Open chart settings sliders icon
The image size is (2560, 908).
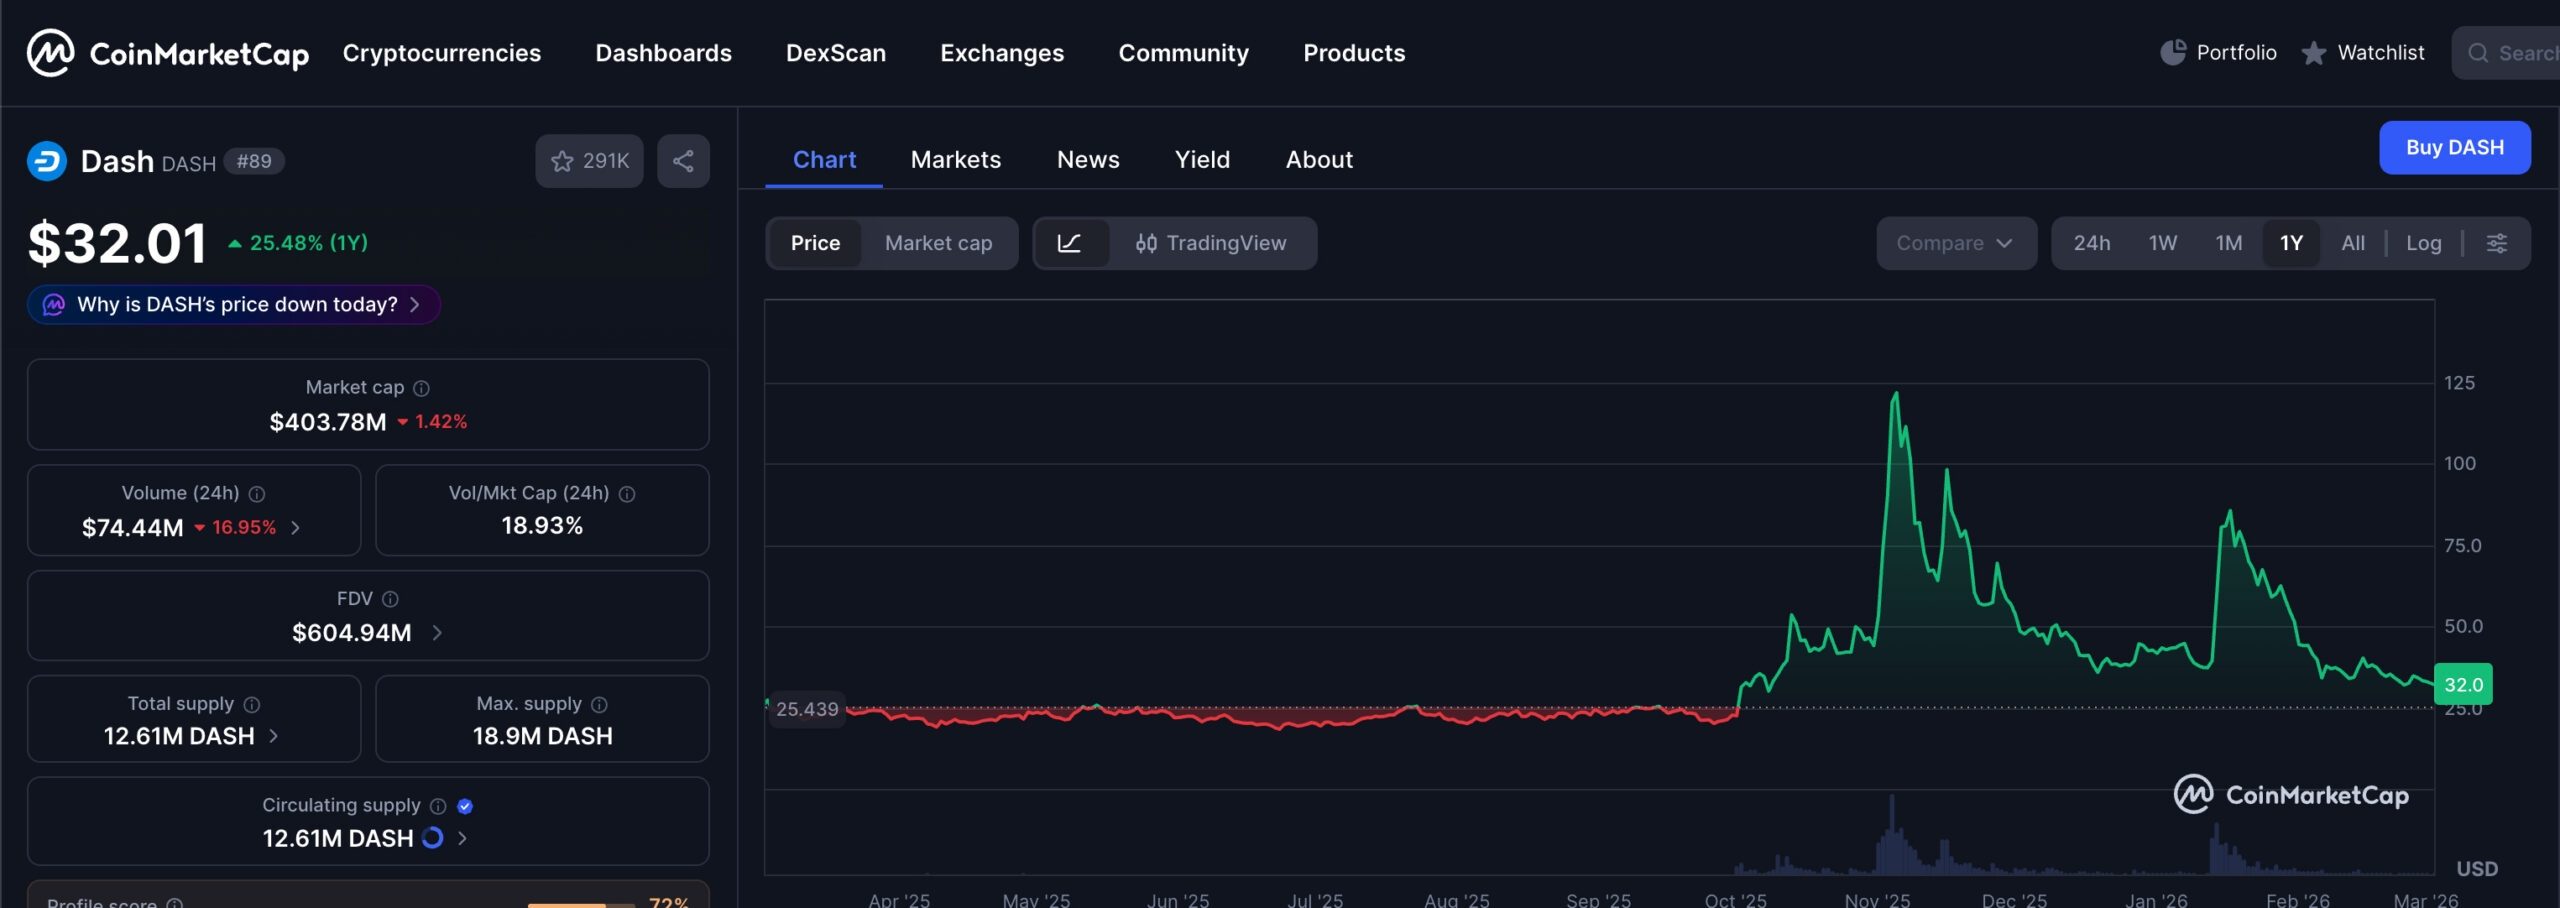coord(2497,243)
